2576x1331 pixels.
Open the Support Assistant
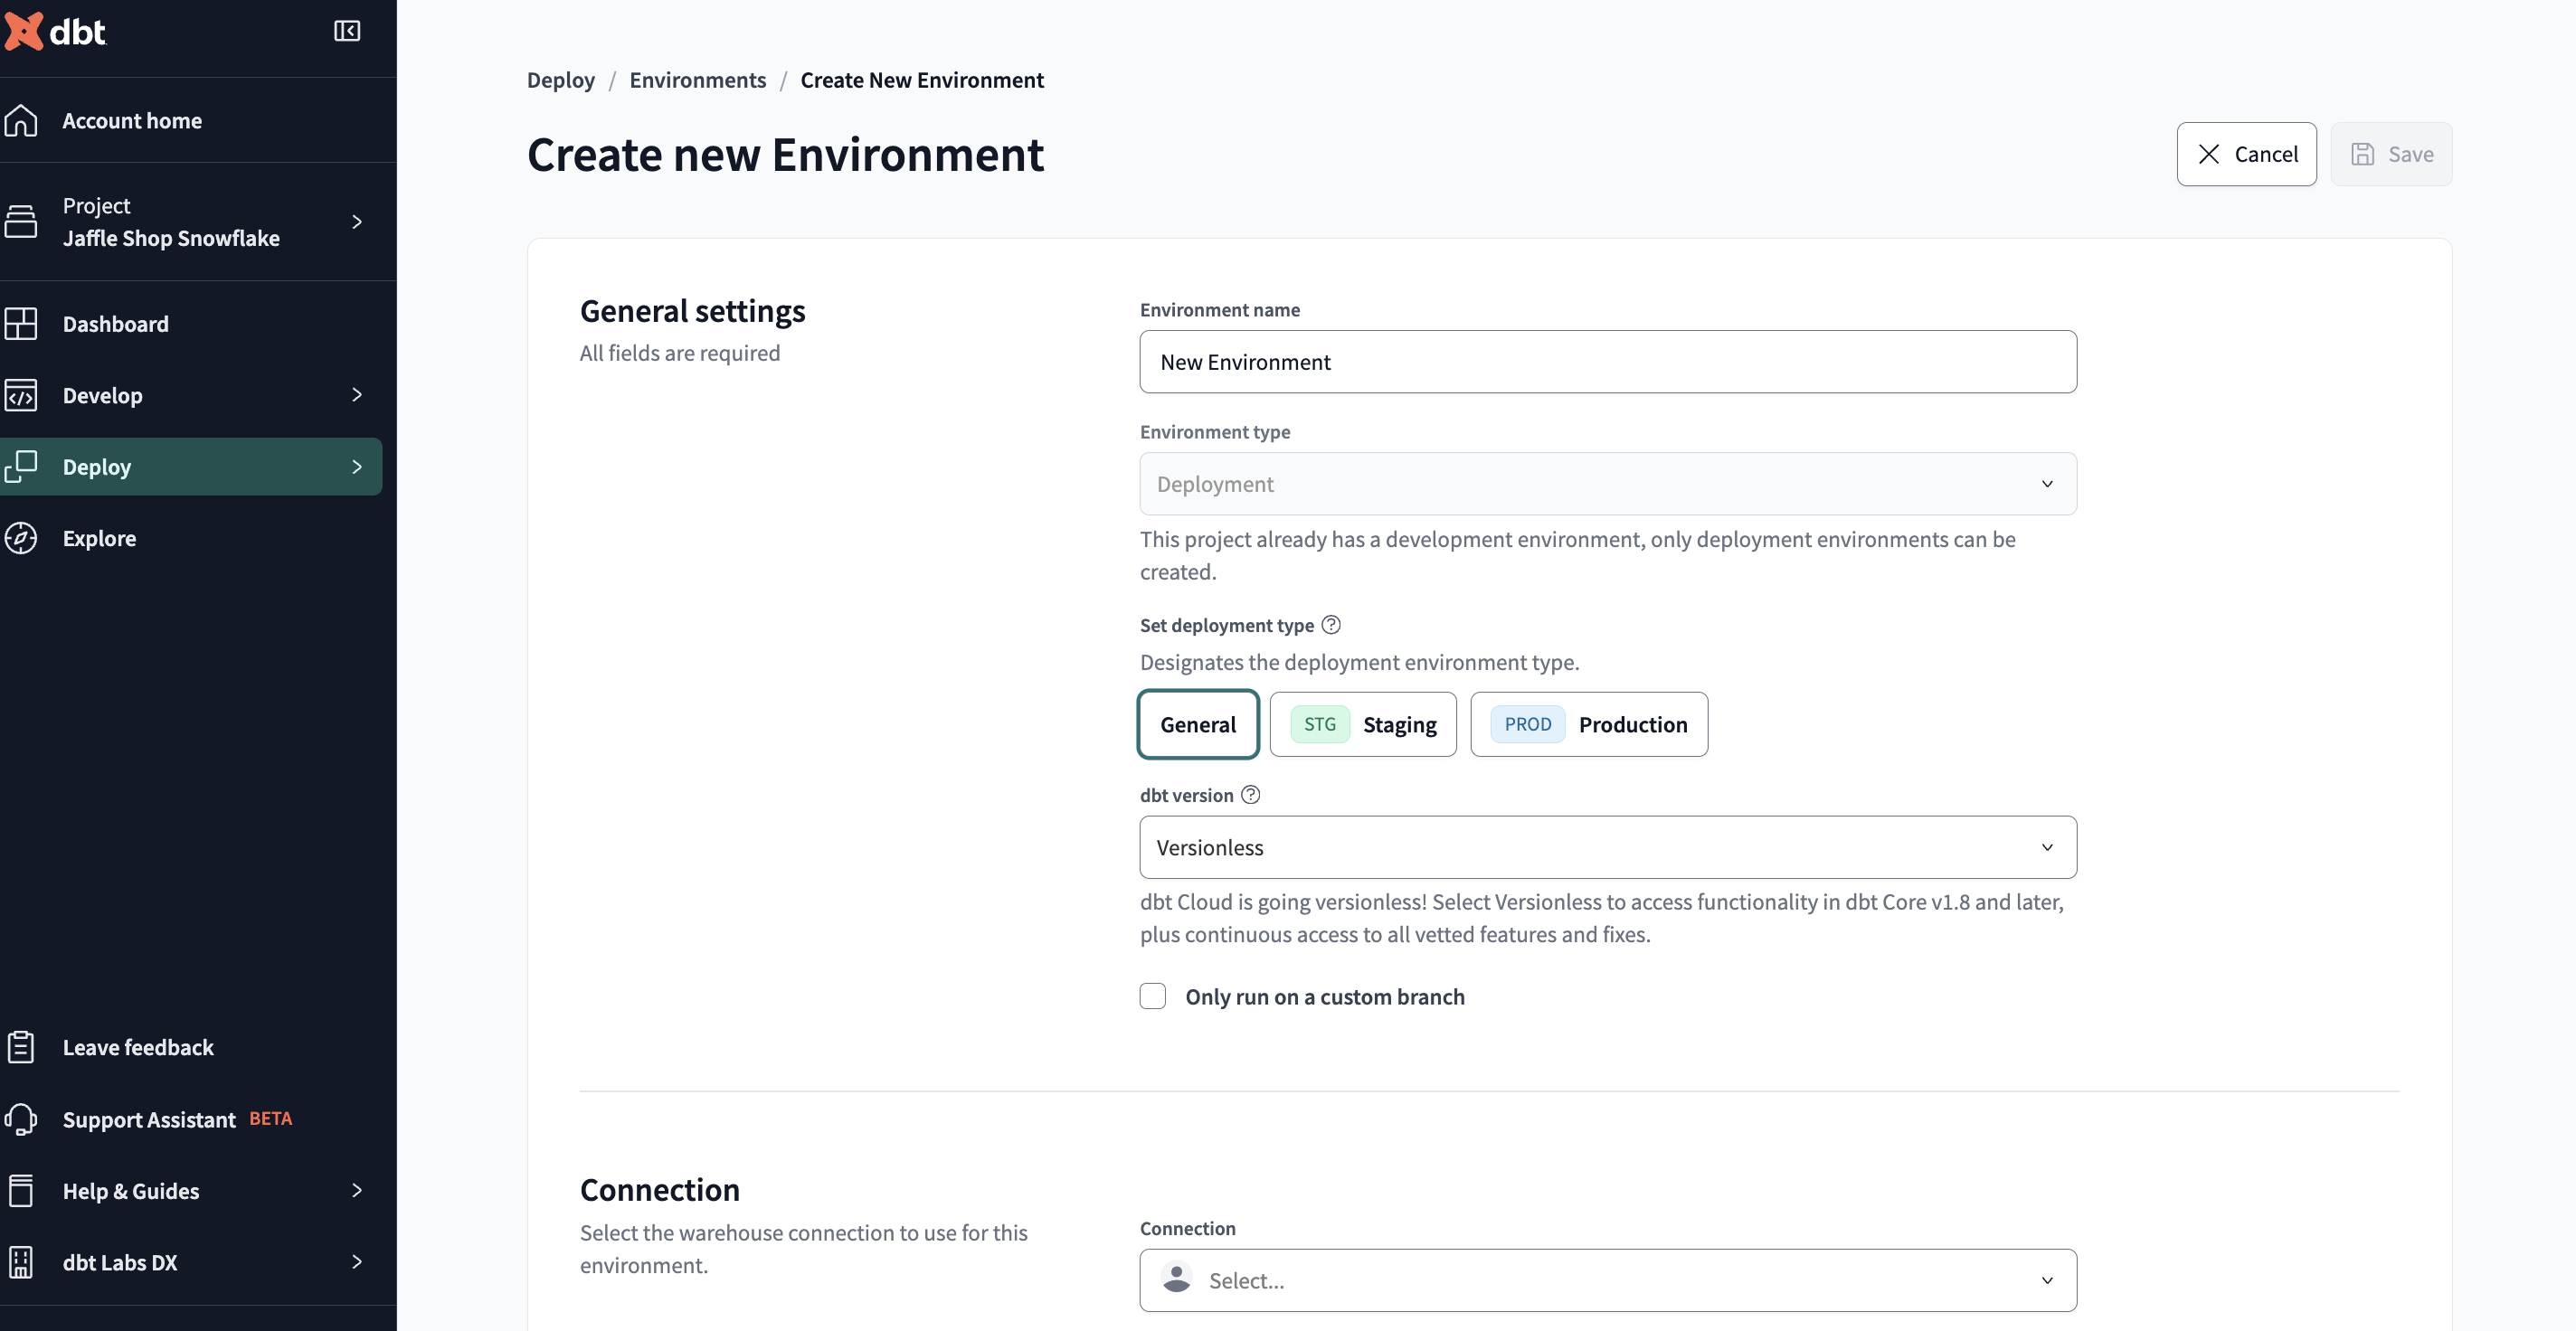(148, 1119)
